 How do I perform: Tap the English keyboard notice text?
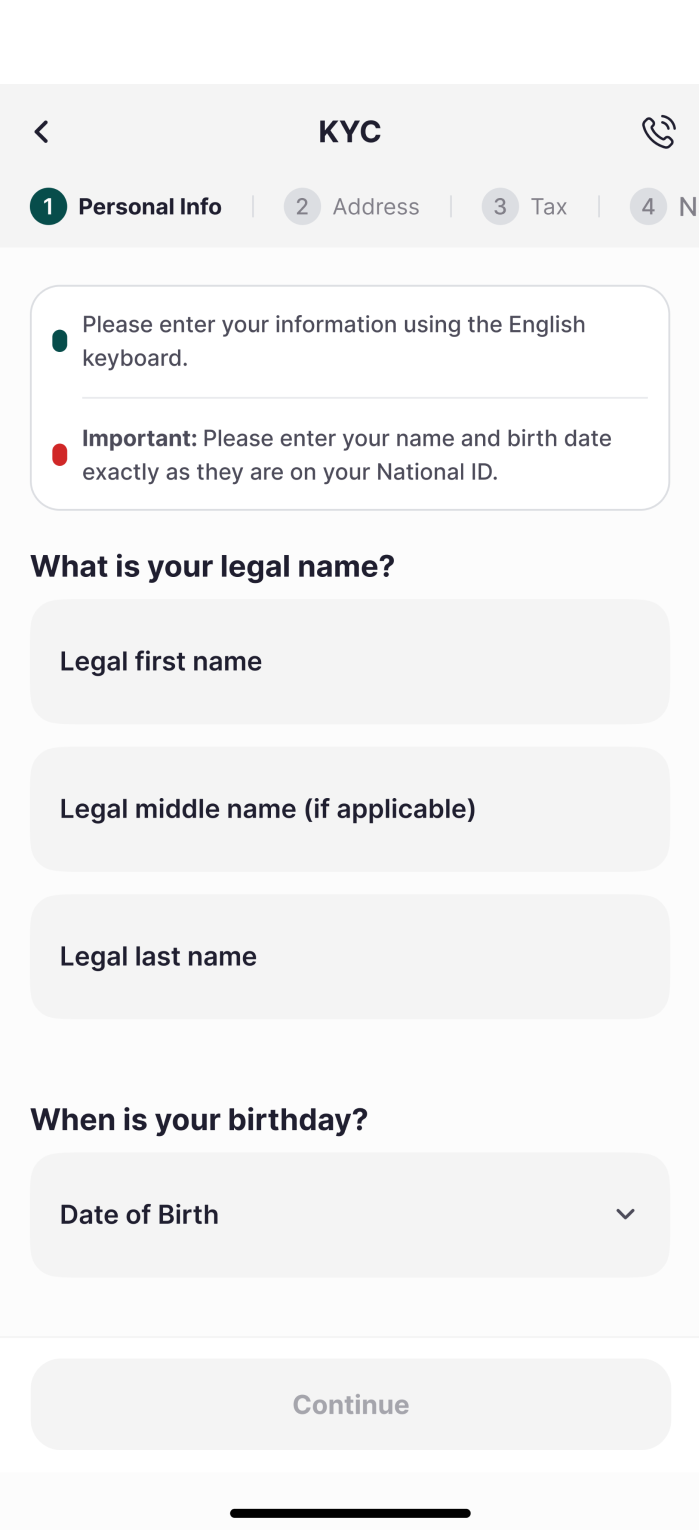[334, 341]
